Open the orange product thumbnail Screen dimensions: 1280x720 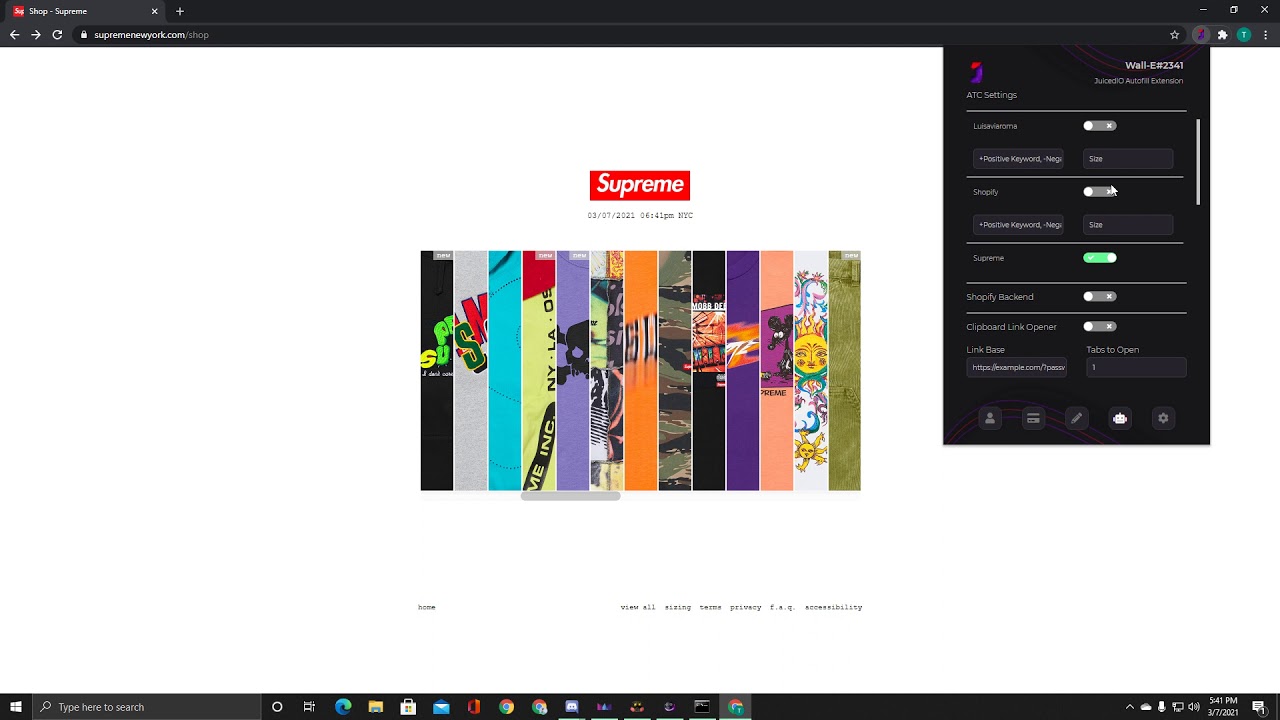click(641, 371)
